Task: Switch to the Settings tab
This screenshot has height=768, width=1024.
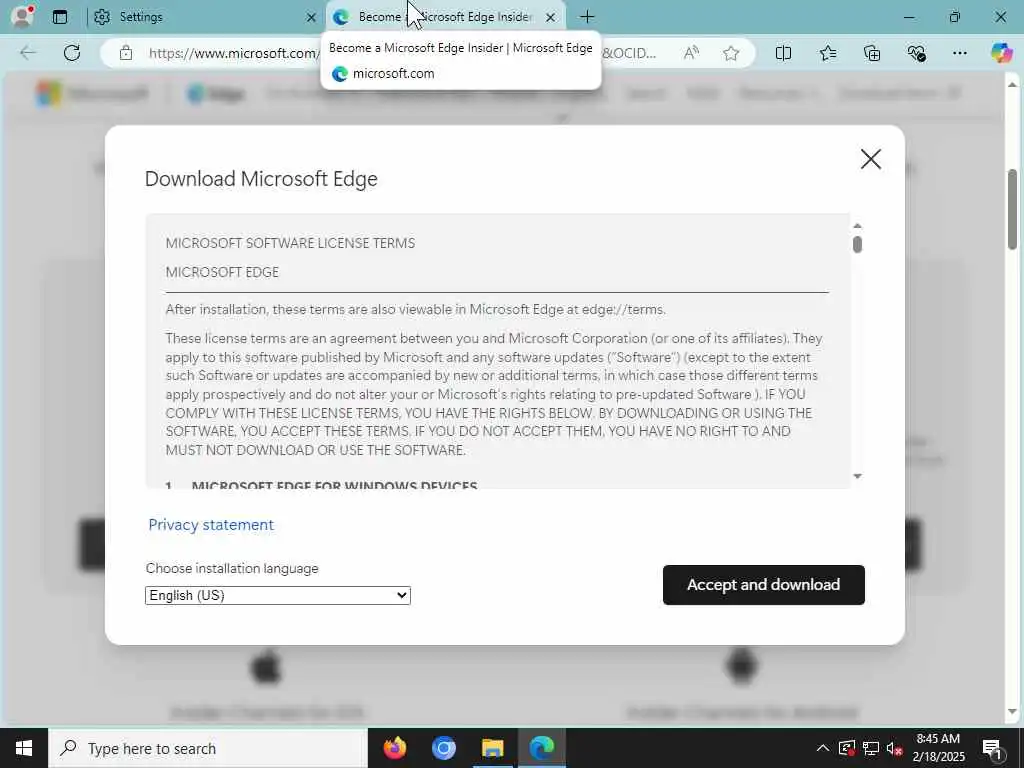Action: point(202,17)
